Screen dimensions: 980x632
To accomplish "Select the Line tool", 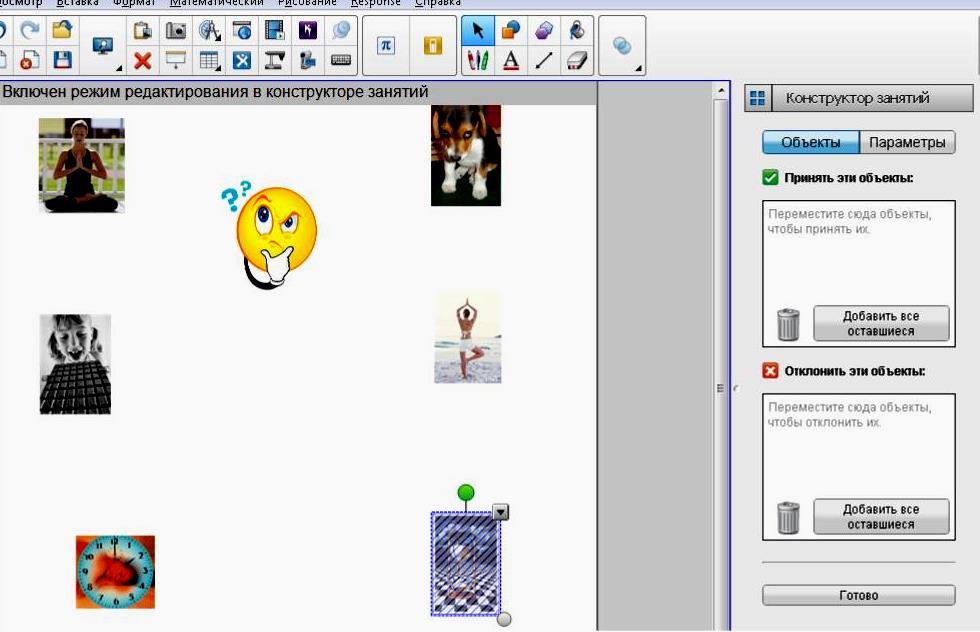I will pyautogui.click(x=544, y=61).
